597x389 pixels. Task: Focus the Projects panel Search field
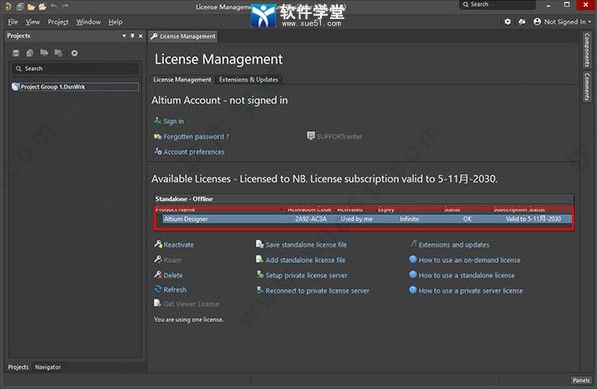(x=75, y=69)
